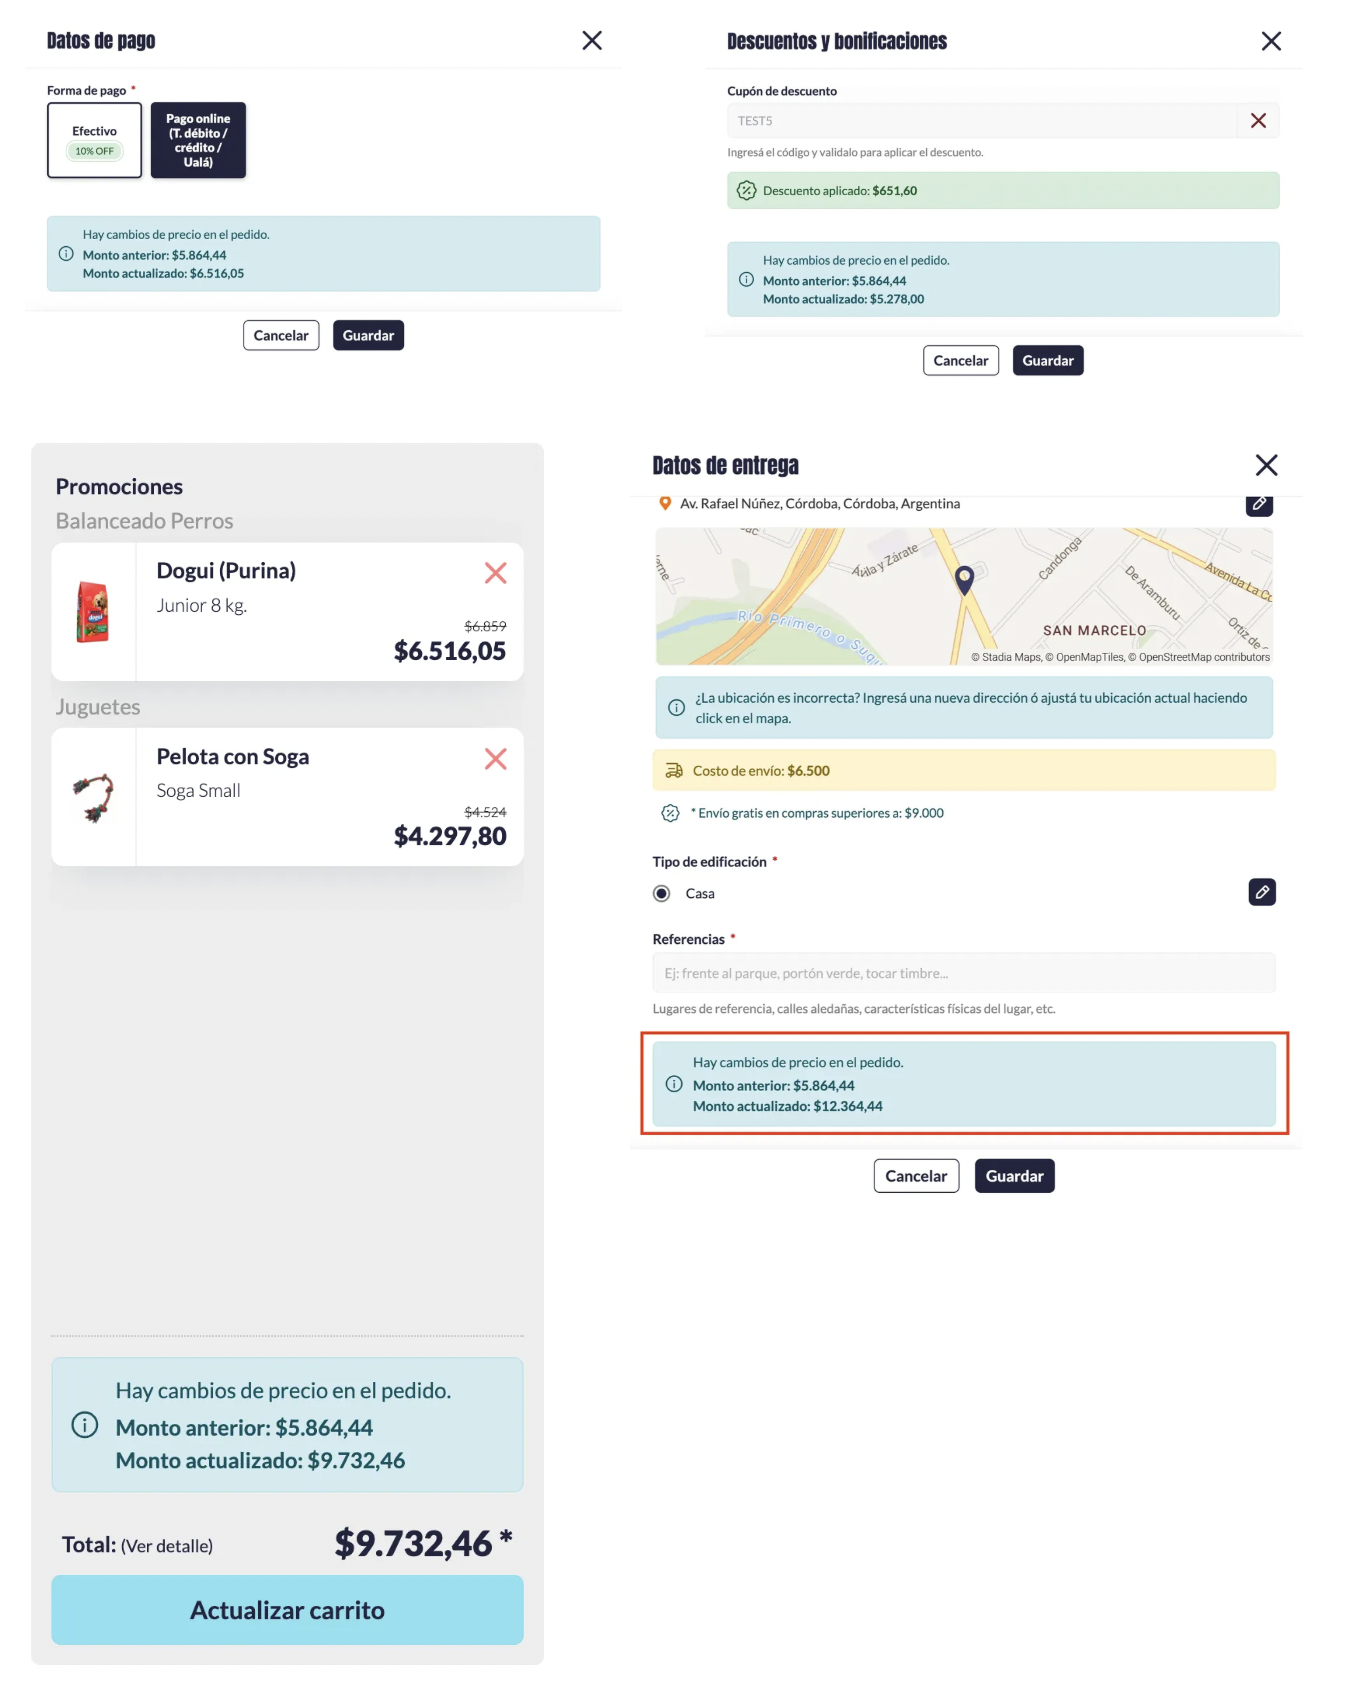Viewport: 1364px width, 1688px height.
Task: Remove Dogui (Purina) from the cart
Action: pos(495,573)
